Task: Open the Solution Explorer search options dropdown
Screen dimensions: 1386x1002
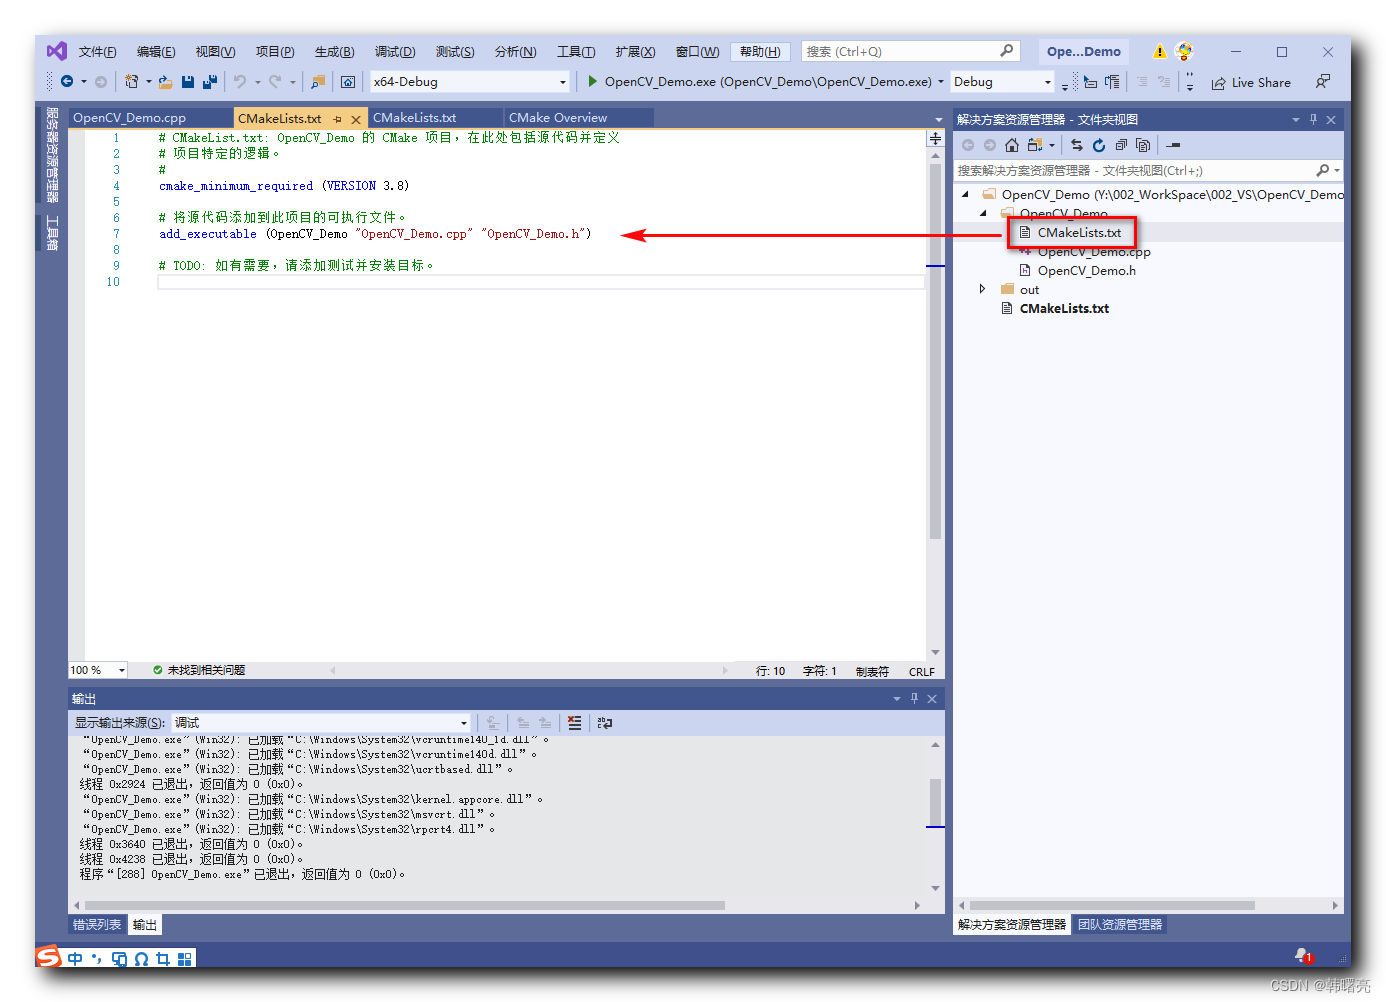Action: [x=1337, y=171]
